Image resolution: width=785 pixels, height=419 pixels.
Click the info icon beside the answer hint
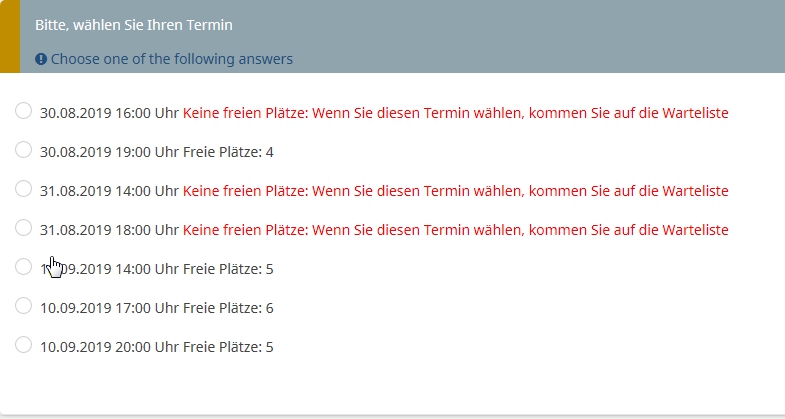pyautogui.click(x=41, y=59)
